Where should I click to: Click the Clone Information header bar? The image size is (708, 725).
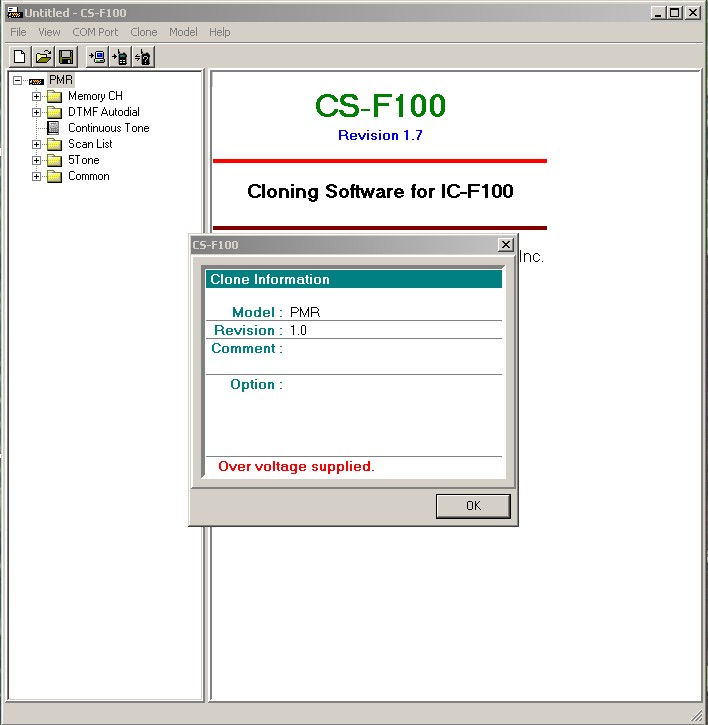pyautogui.click(x=354, y=279)
